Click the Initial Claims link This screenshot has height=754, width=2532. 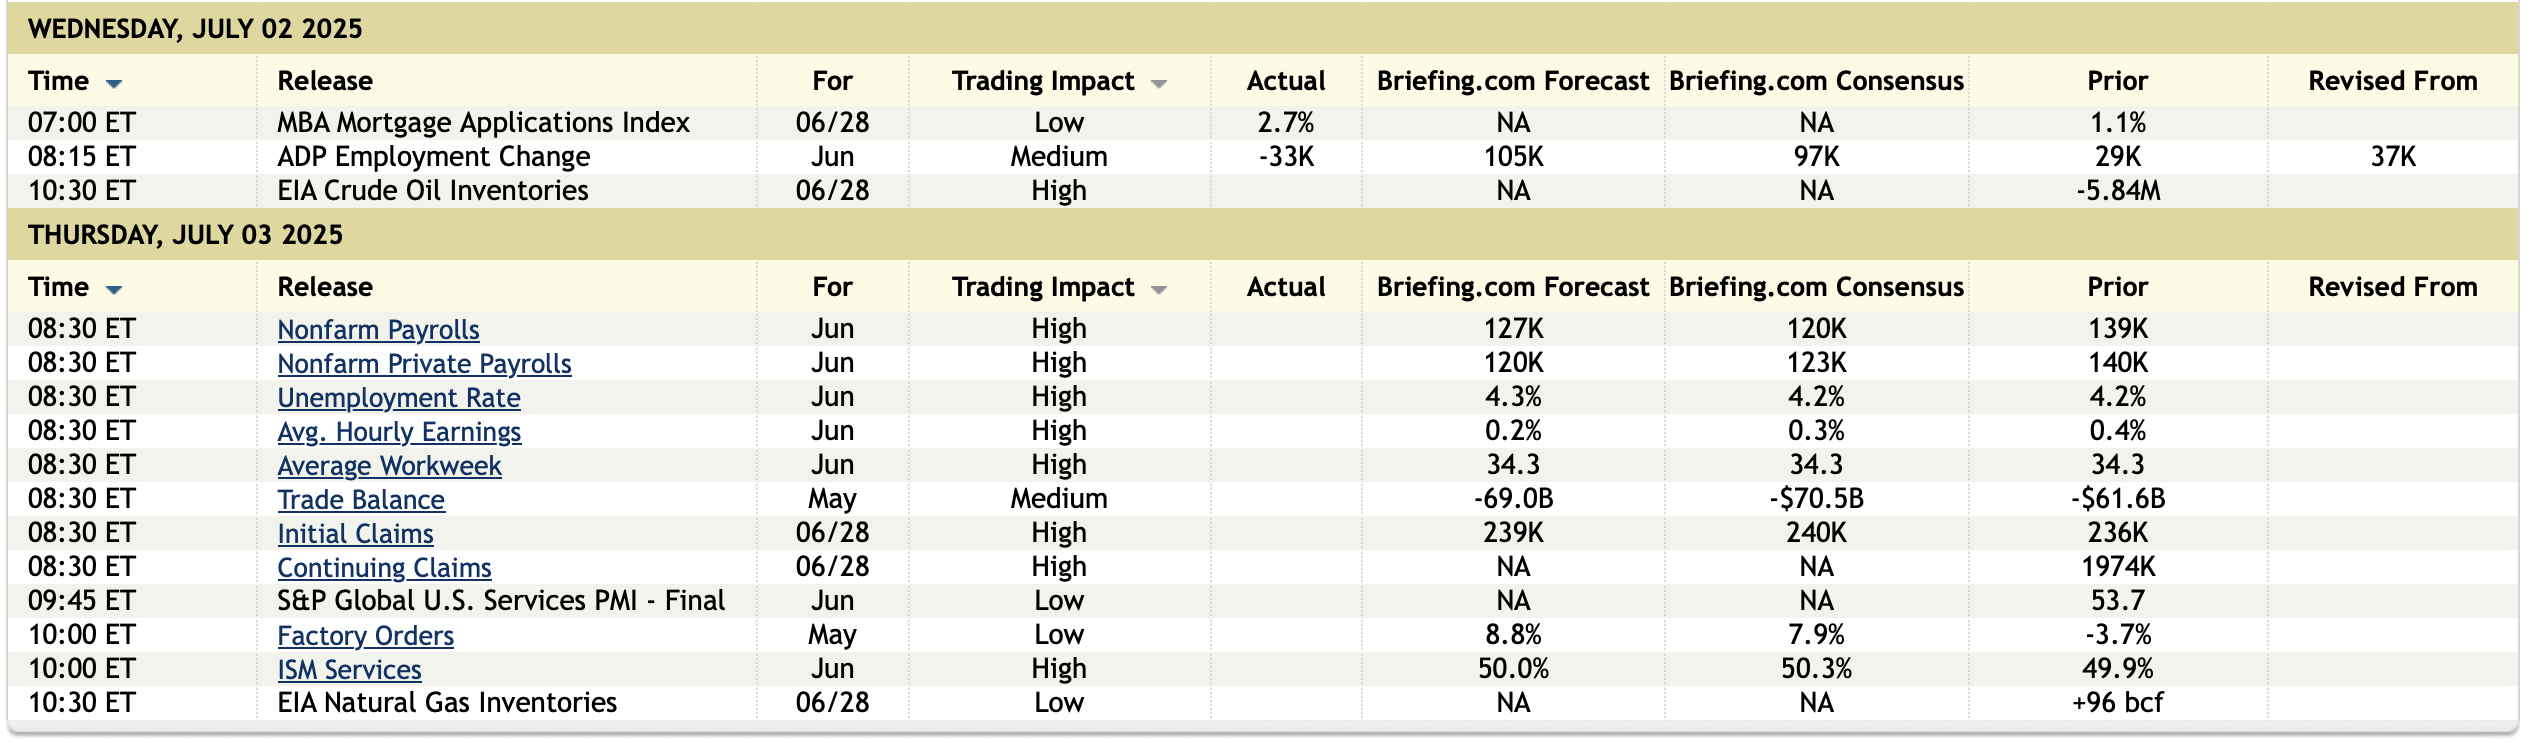coord(355,534)
